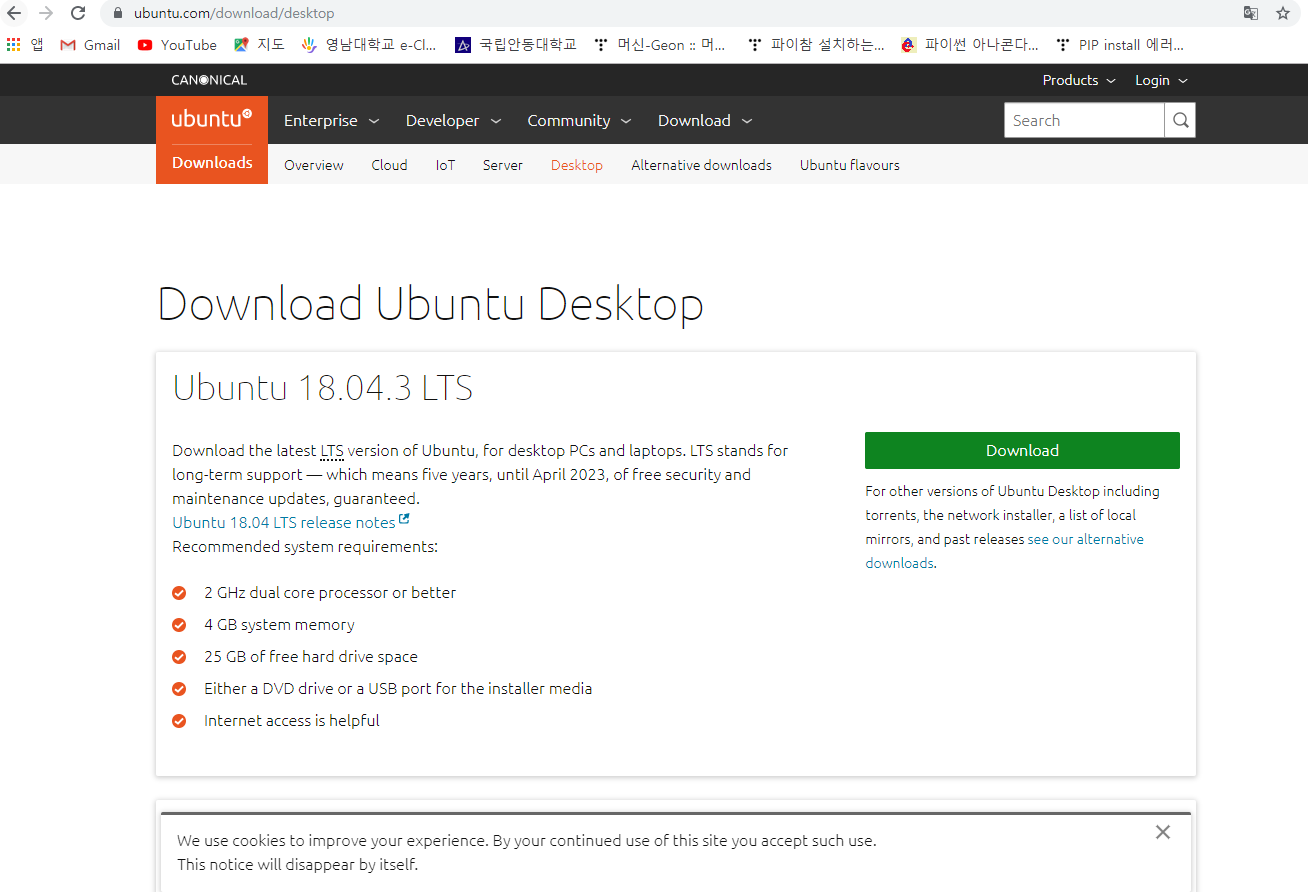Open the Download menu
This screenshot has height=892, width=1308.
(x=705, y=120)
